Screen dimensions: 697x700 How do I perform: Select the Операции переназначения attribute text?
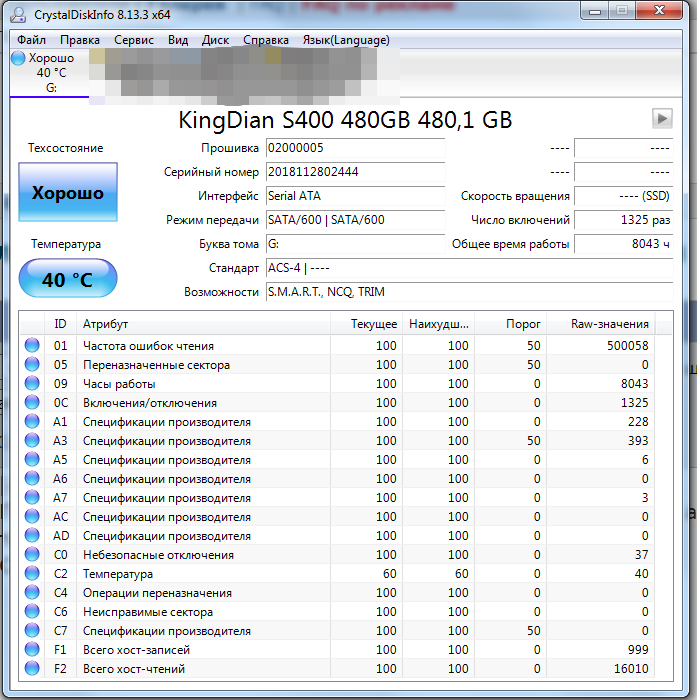click(157, 593)
